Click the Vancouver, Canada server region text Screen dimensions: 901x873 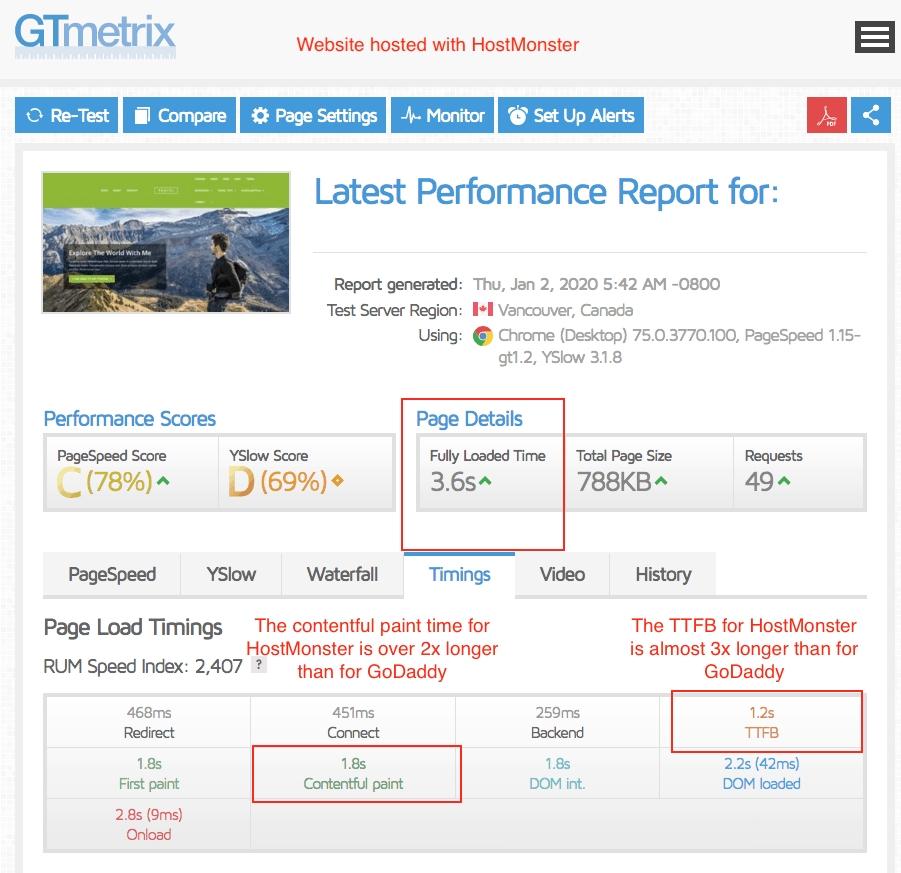coord(565,310)
